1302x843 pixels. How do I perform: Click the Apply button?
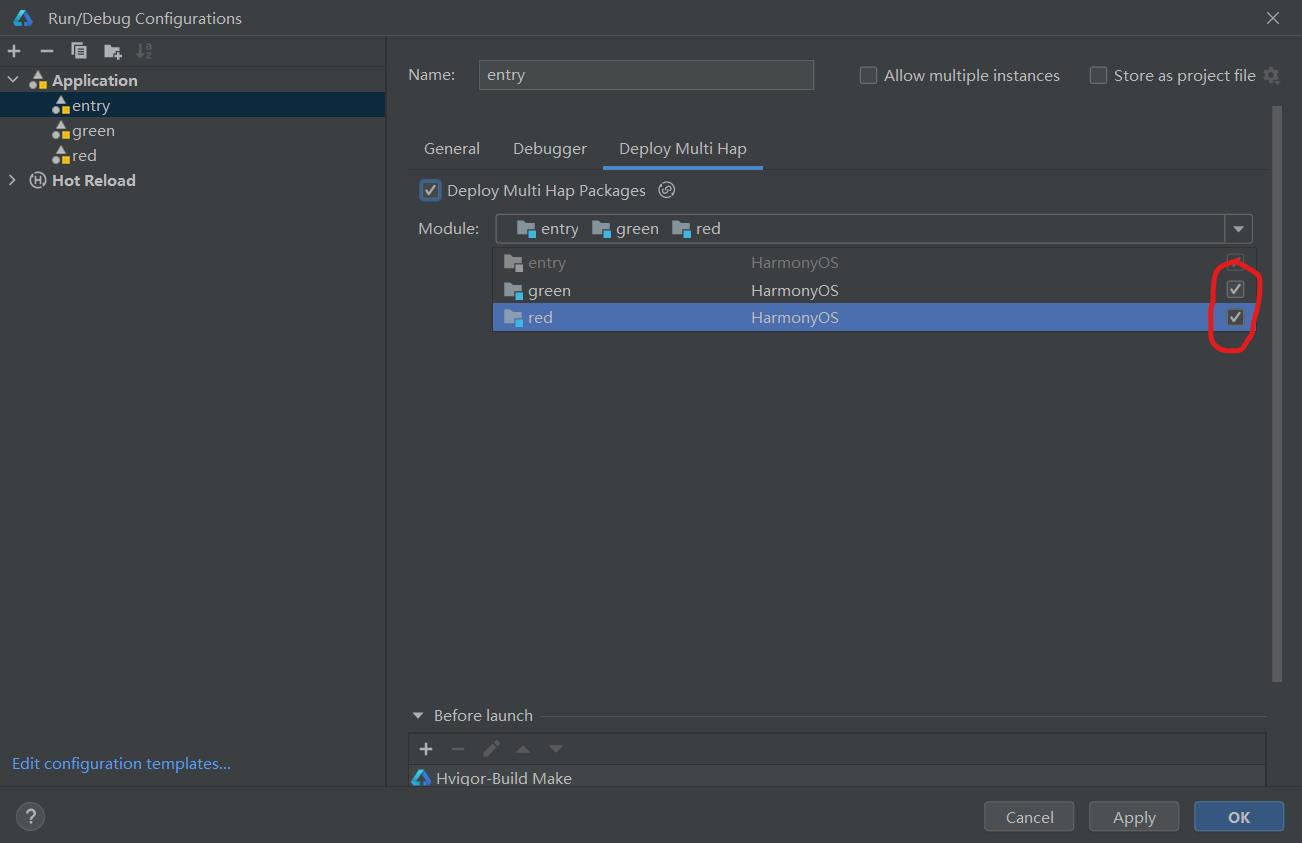[1134, 817]
